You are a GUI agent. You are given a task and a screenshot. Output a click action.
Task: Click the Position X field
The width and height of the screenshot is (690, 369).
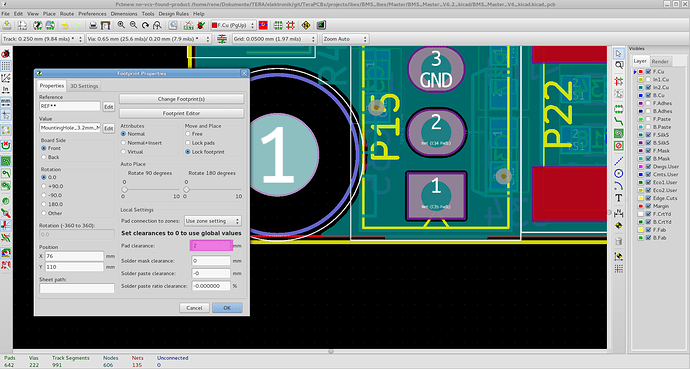click(74, 256)
